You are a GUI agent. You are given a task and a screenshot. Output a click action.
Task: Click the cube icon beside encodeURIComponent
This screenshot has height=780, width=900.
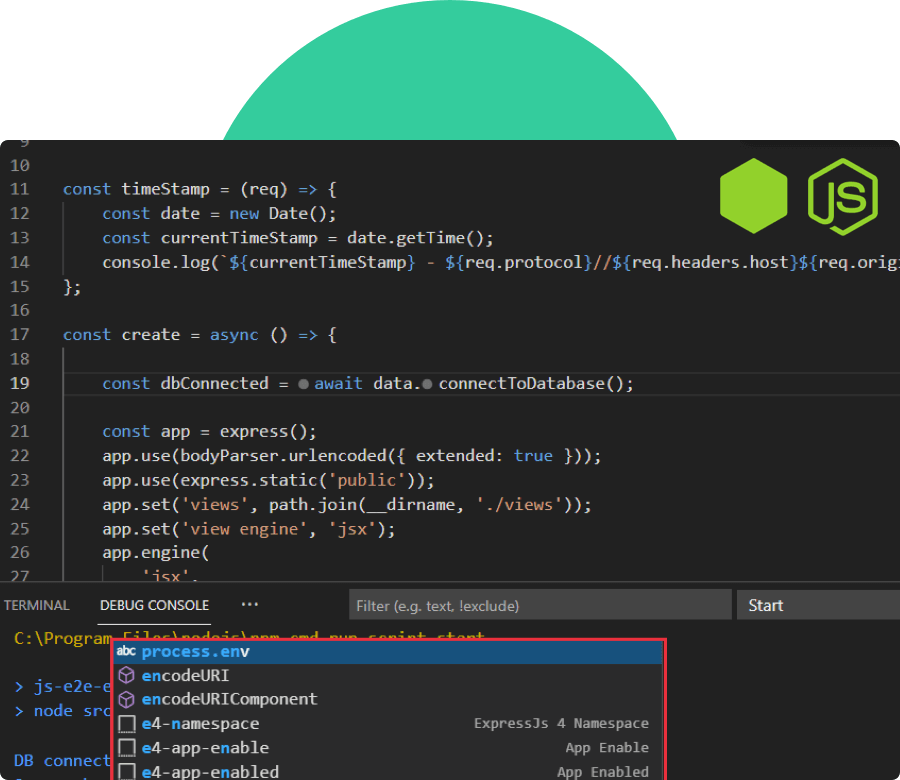126,700
